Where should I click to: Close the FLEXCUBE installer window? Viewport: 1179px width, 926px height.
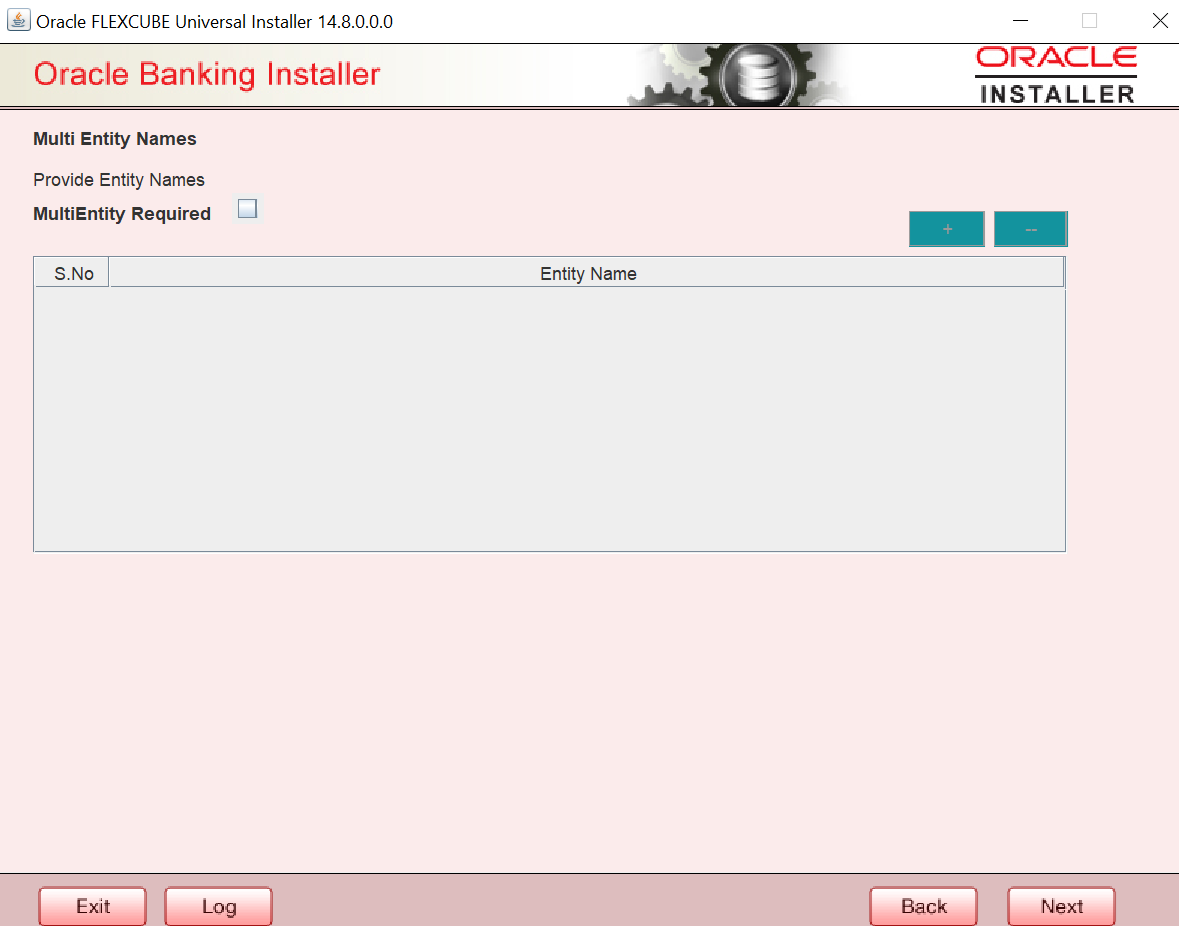pos(1159,21)
